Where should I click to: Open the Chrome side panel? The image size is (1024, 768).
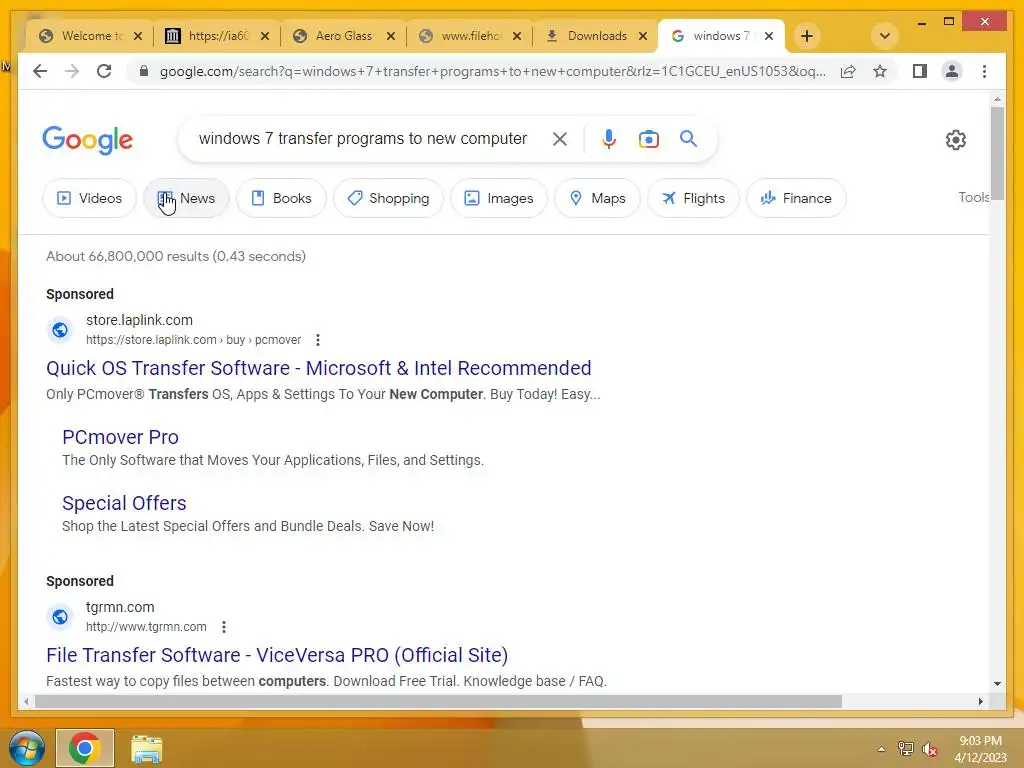pyautogui.click(x=920, y=71)
